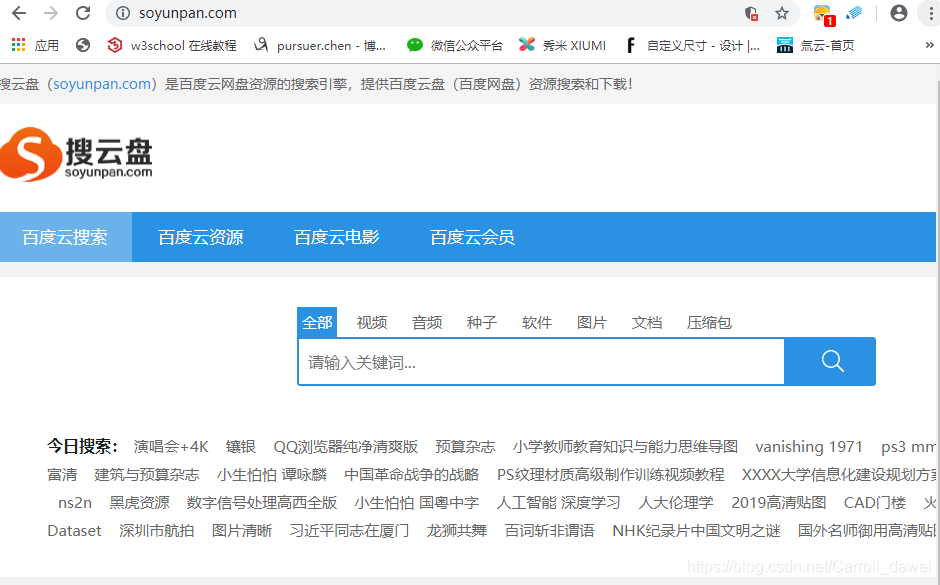The height and width of the screenshot is (585, 940).
Task: Open the 百度云电影 navigation tab
Action: click(x=336, y=237)
